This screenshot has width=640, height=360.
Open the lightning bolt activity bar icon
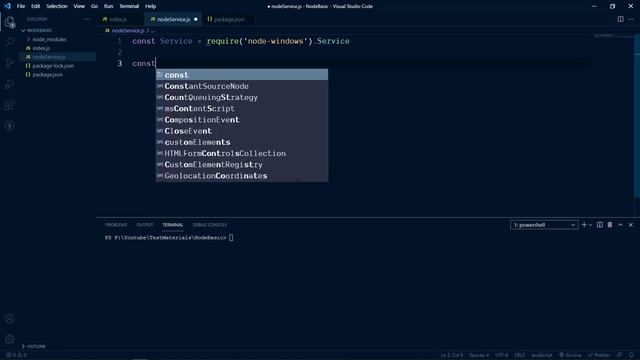tap(10, 126)
